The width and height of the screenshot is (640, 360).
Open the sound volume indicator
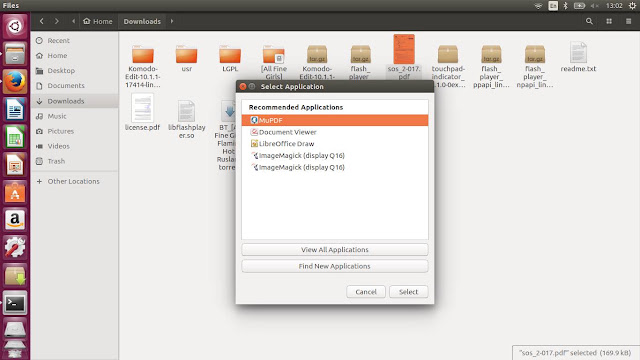pos(594,6)
